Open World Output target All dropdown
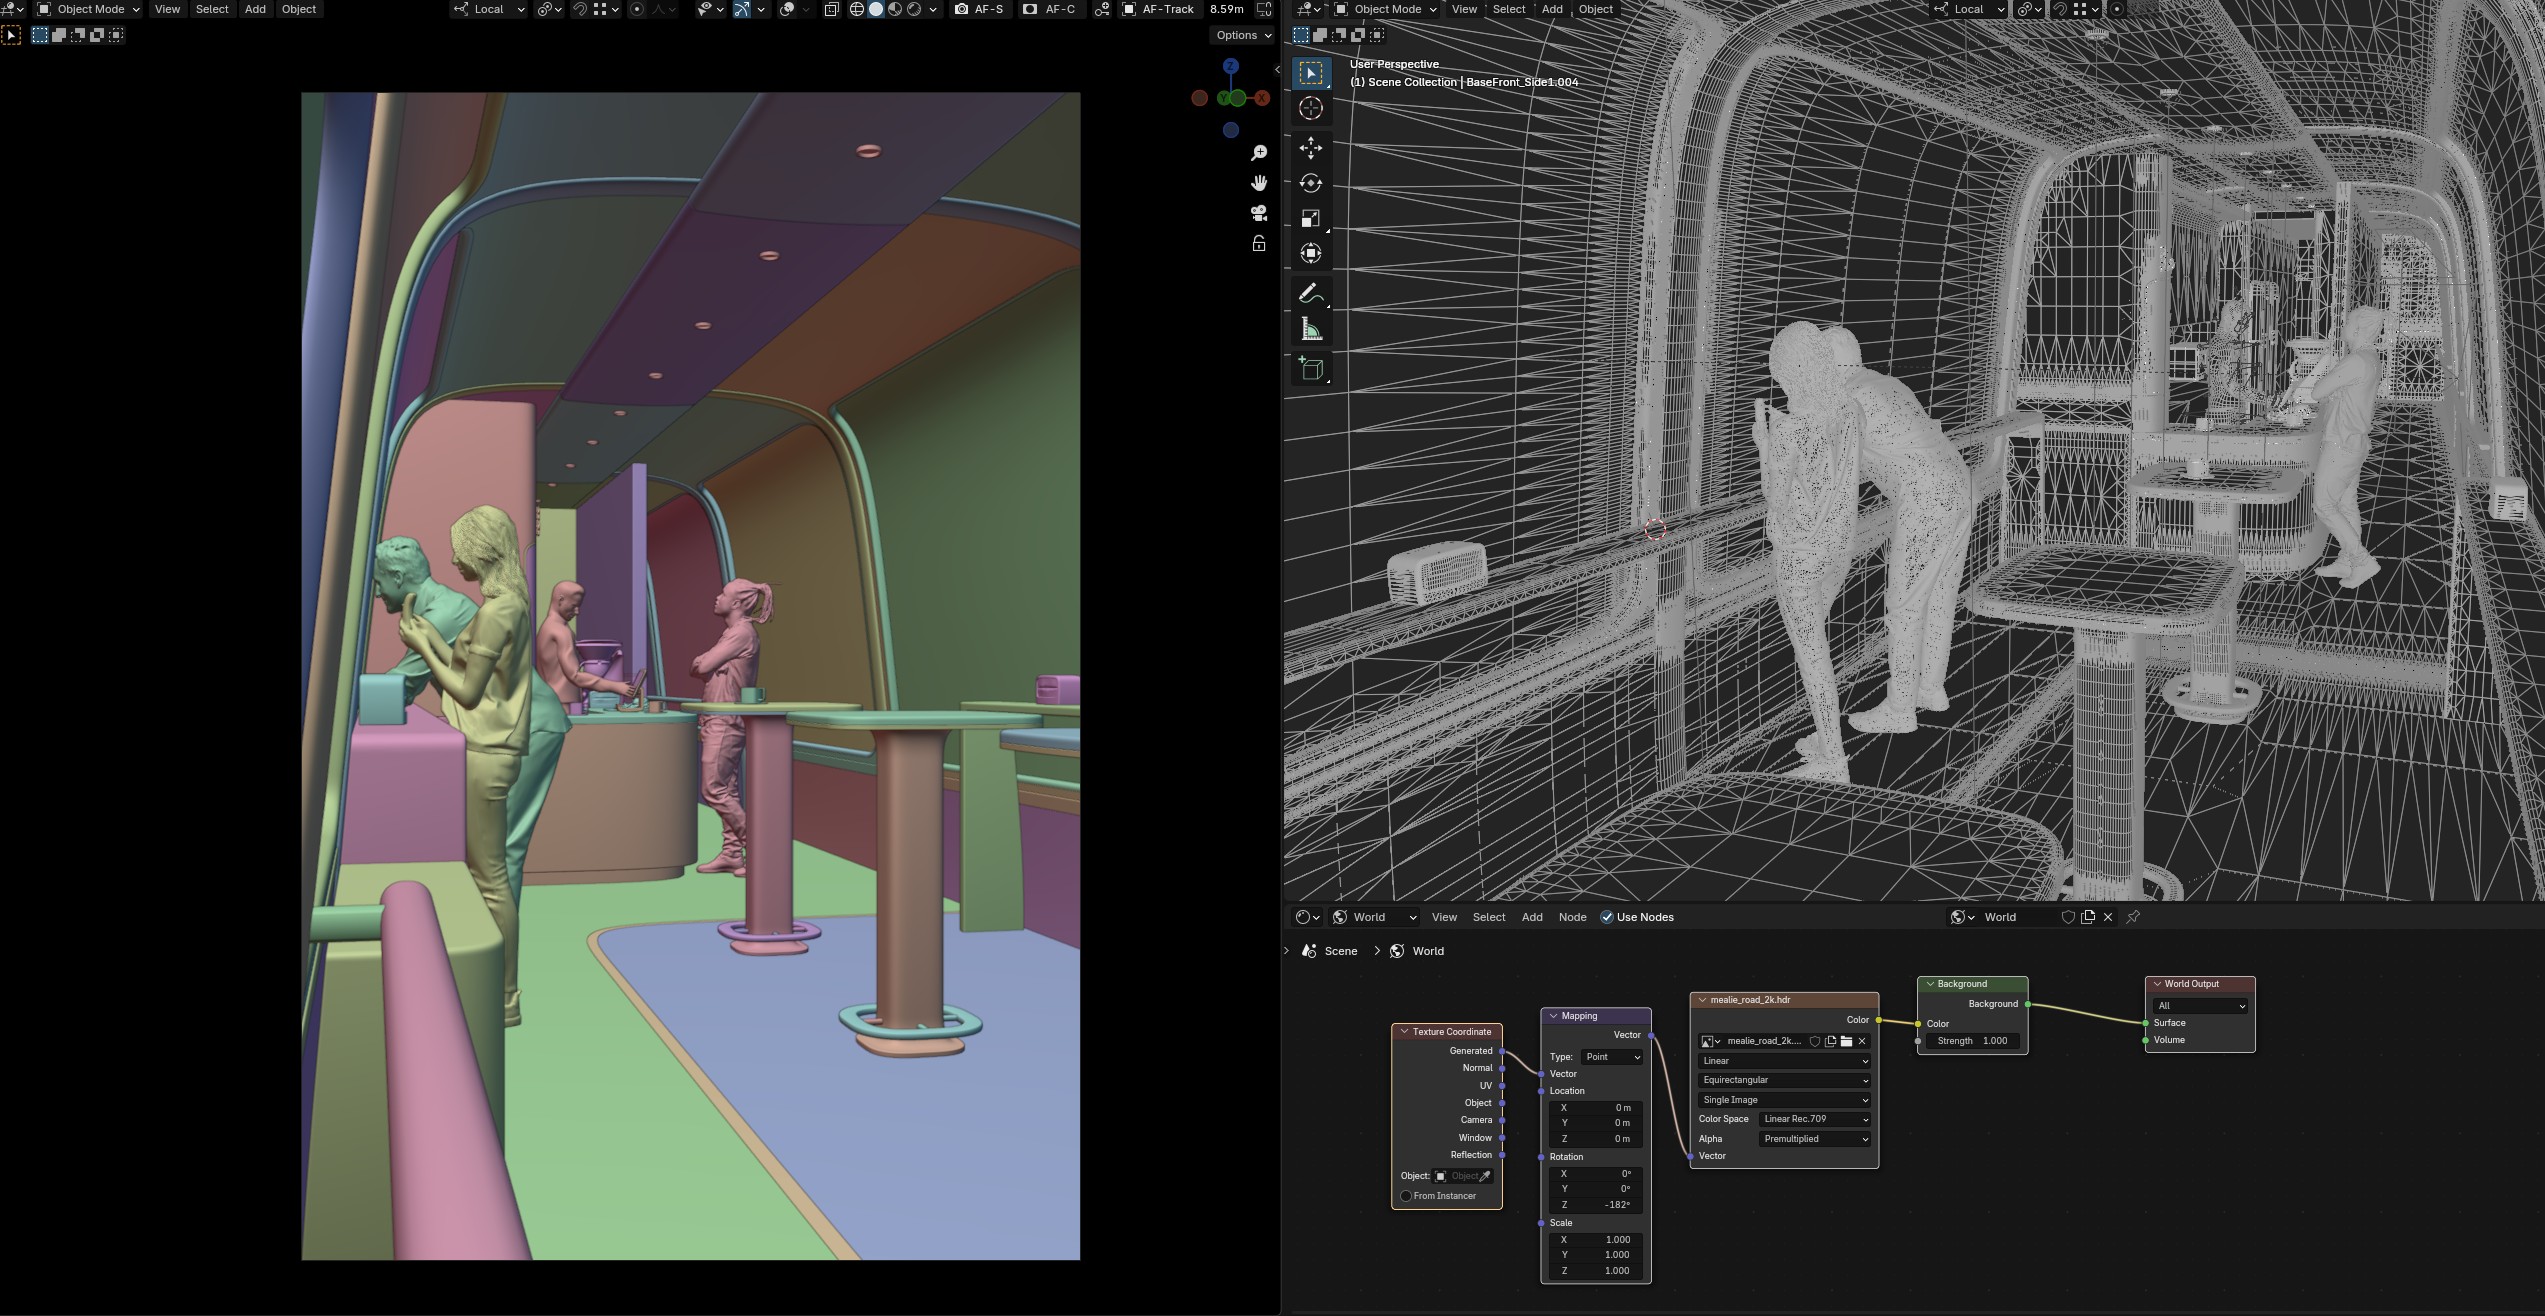This screenshot has height=1316, width=2545. click(x=2200, y=1006)
